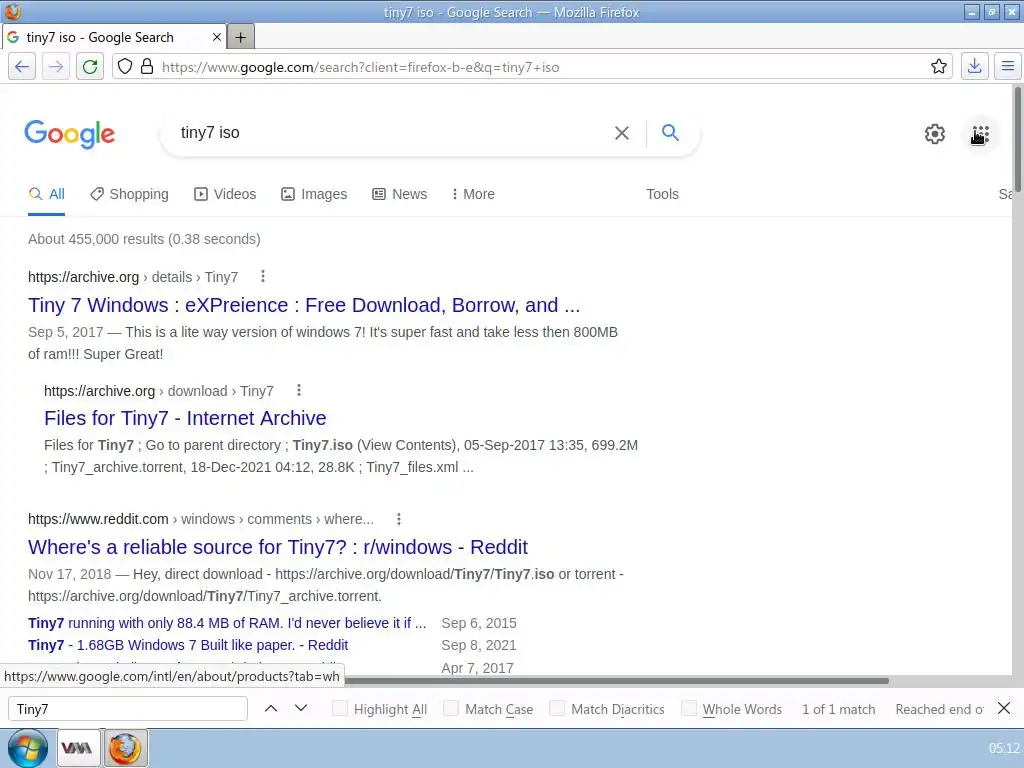This screenshot has height=768, width=1024.
Task: Expand the Tools search filters
Action: click(662, 194)
